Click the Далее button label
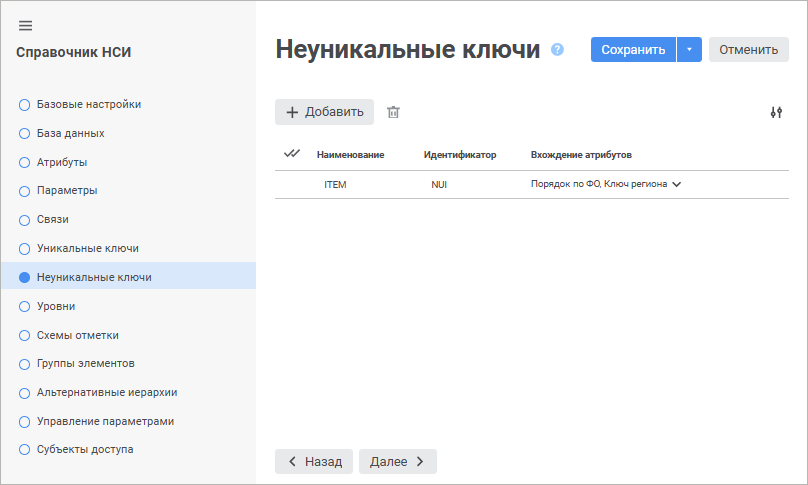The height and width of the screenshot is (485, 808). 389,461
